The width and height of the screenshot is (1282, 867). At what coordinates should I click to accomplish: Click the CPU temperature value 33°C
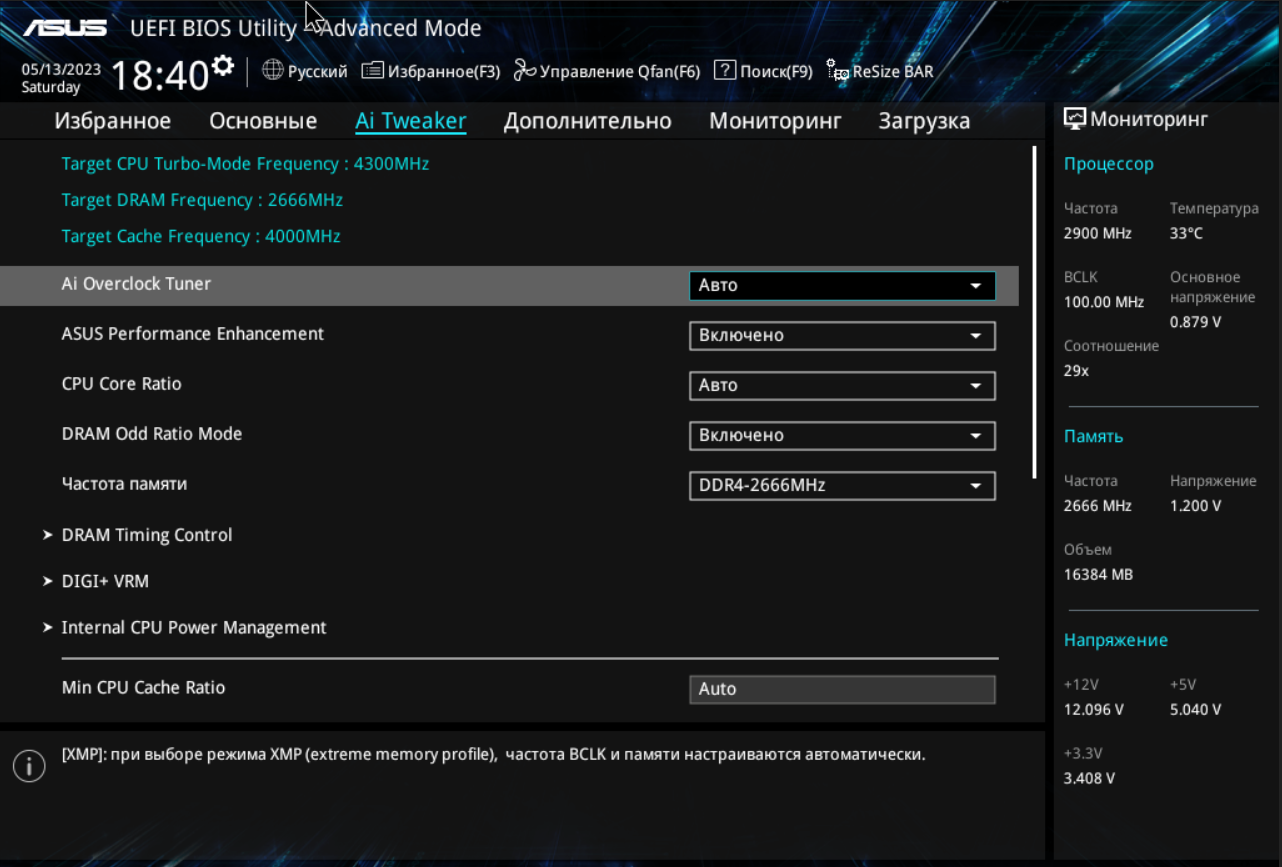coord(1187,234)
